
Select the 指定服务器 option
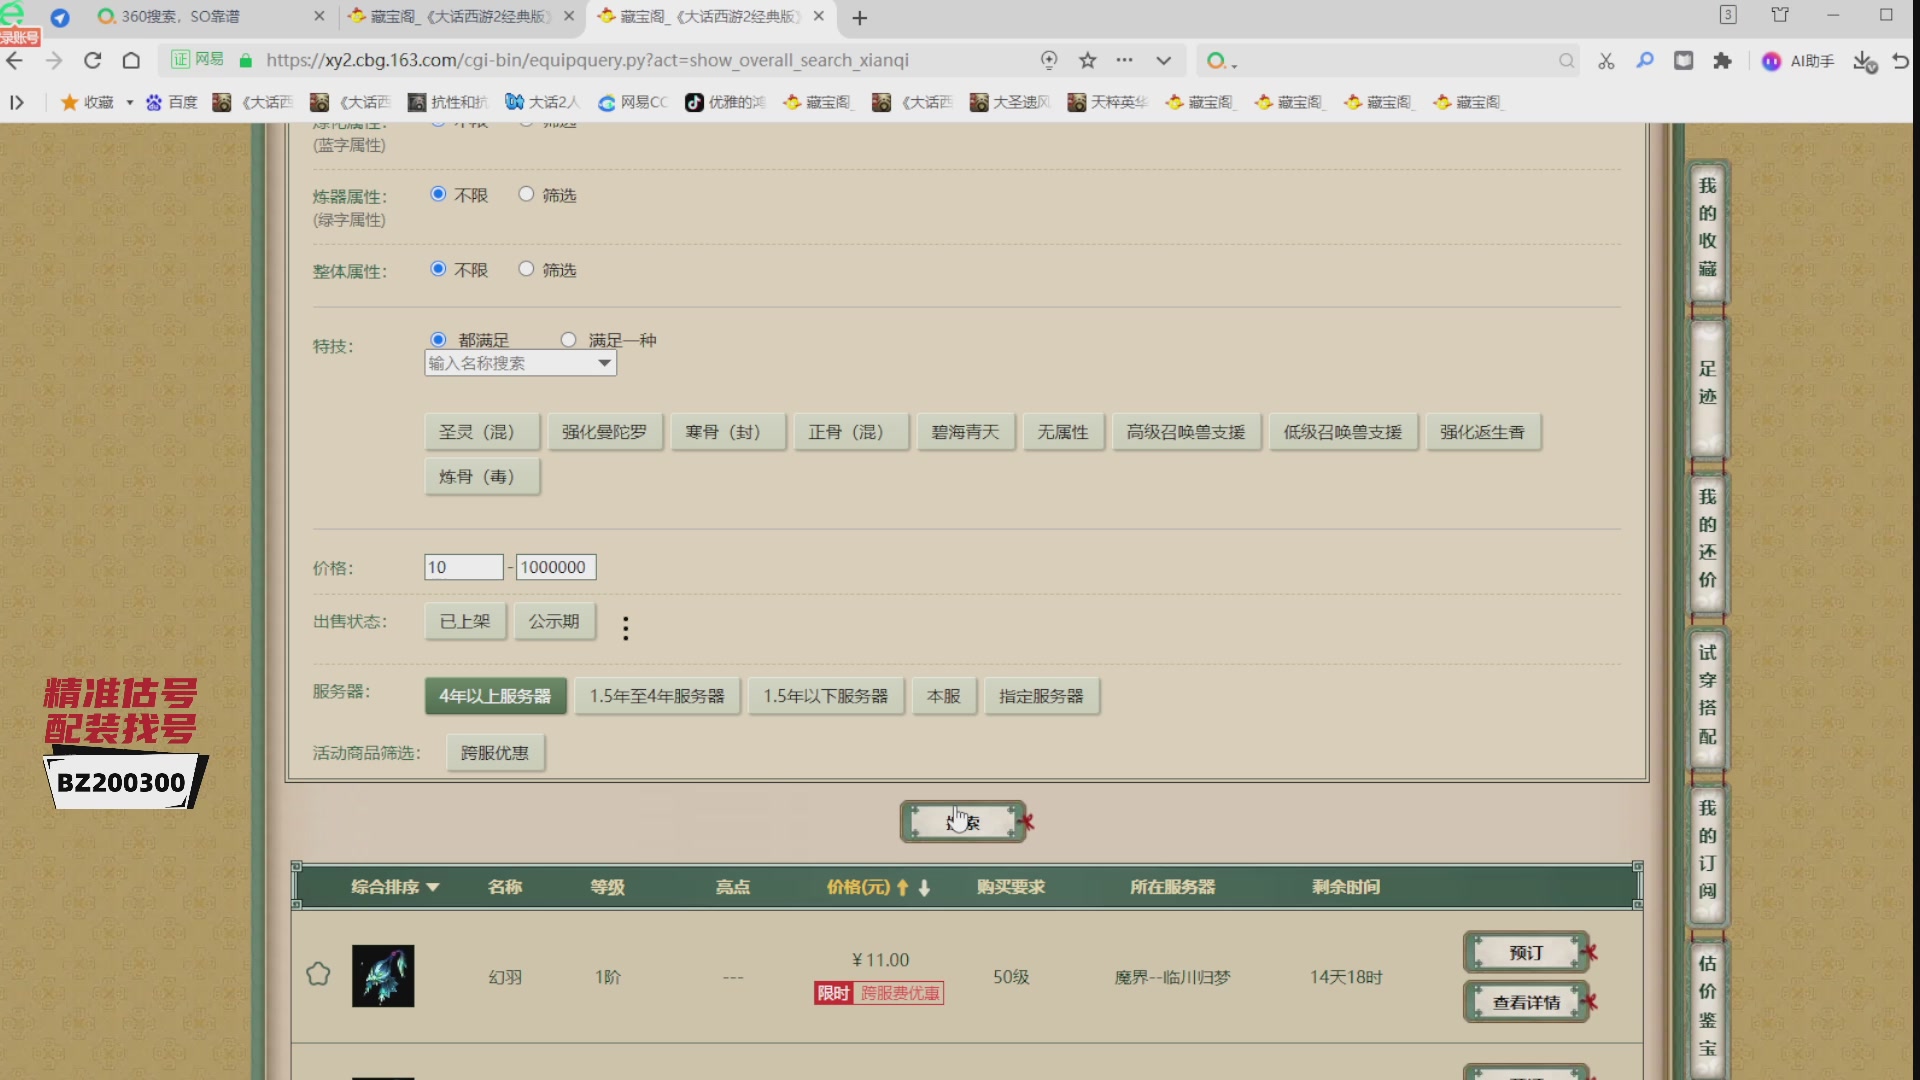[1042, 696]
